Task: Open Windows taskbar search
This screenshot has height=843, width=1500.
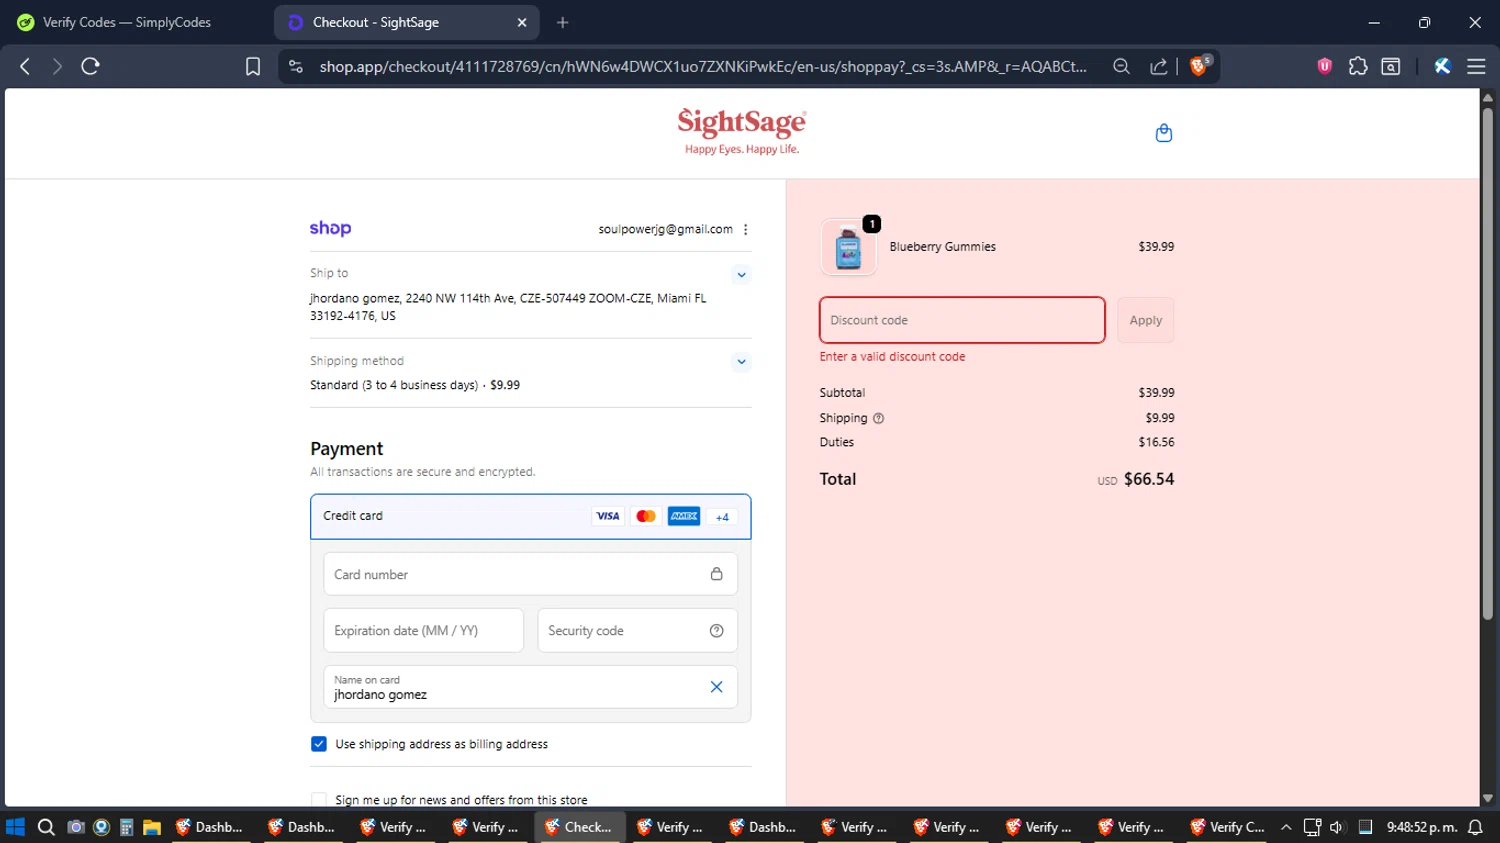Action: pyautogui.click(x=46, y=827)
